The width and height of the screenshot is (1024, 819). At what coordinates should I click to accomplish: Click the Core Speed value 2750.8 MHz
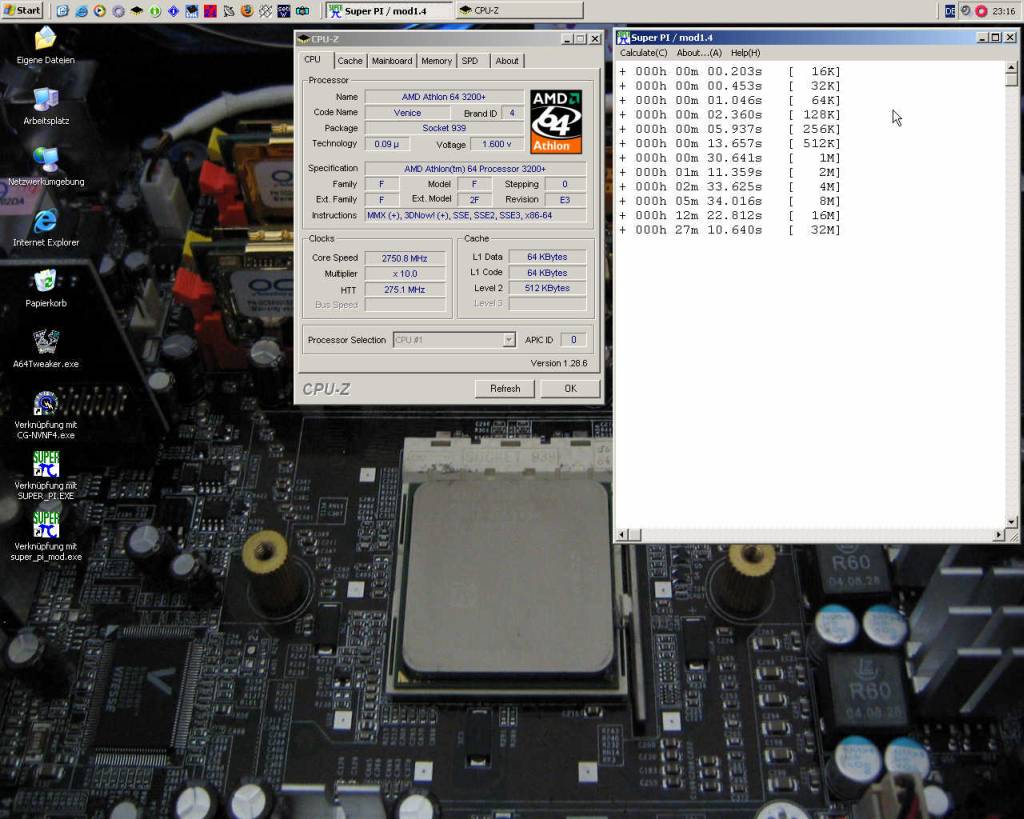[x=405, y=258]
